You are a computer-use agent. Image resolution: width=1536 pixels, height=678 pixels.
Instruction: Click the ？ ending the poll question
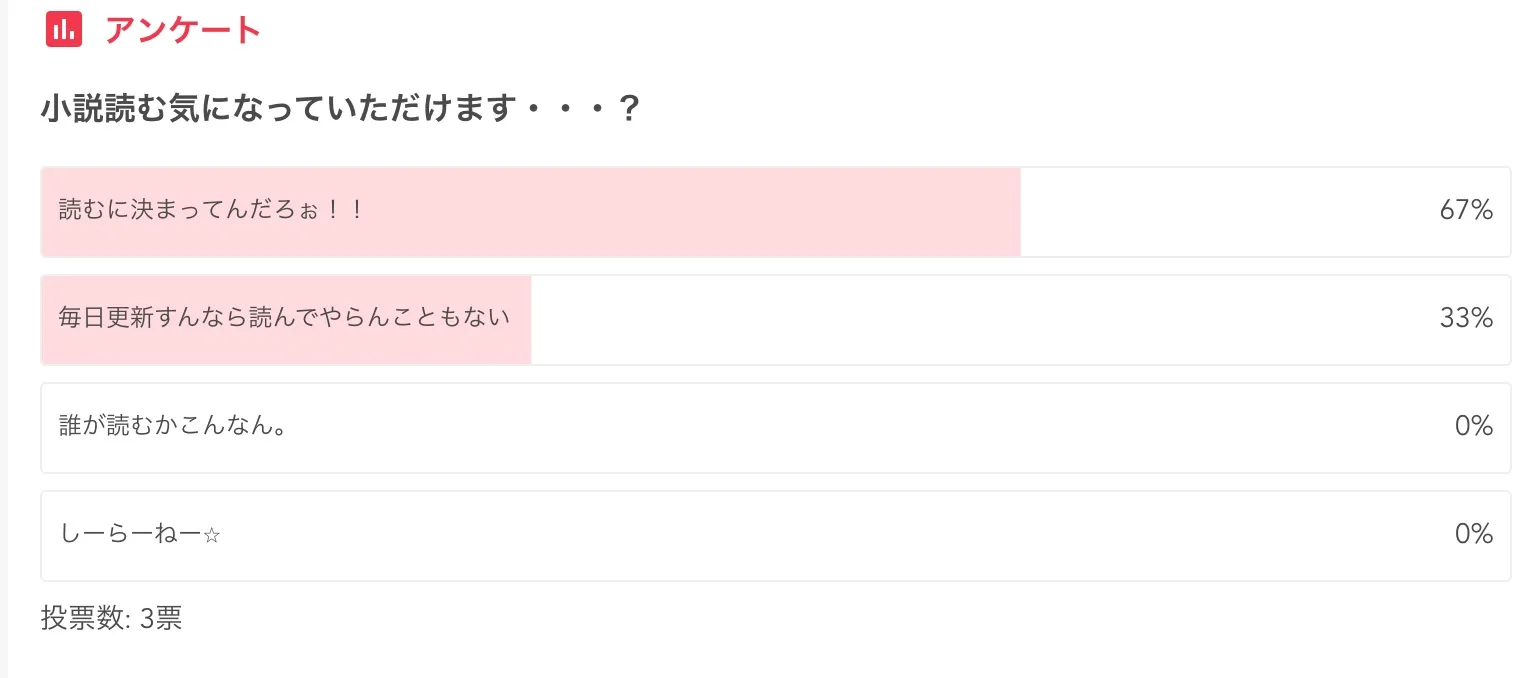point(629,109)
